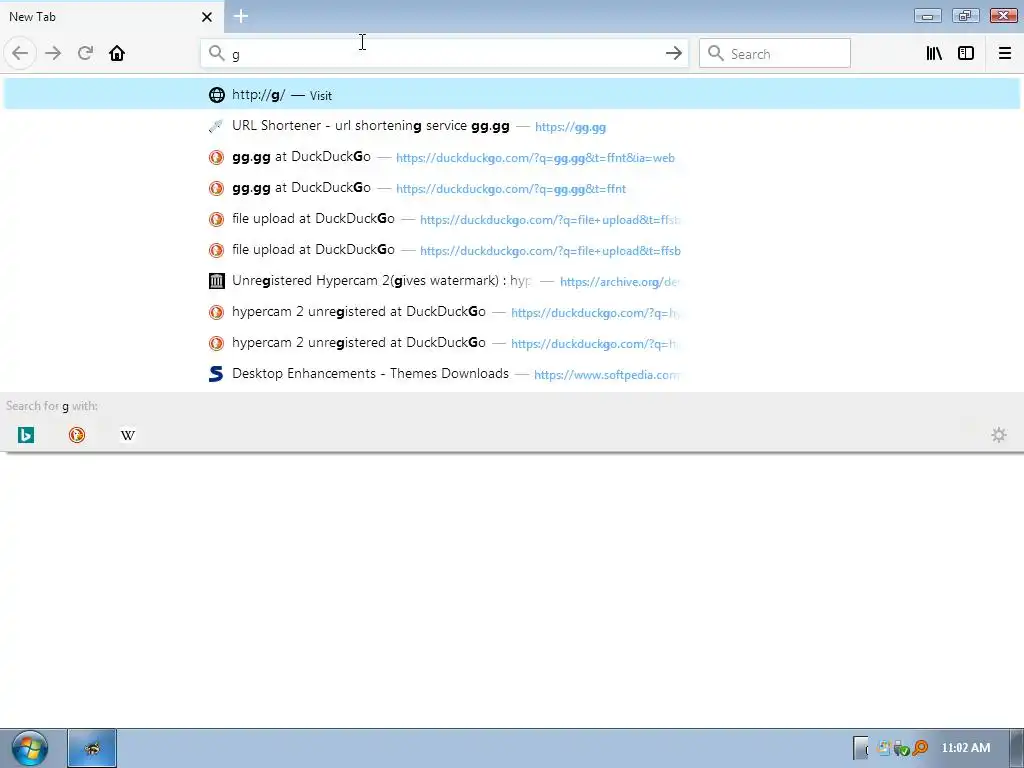Open the Library icon
The height and width of the screenshot is (768, 1024).
(934, 53)
